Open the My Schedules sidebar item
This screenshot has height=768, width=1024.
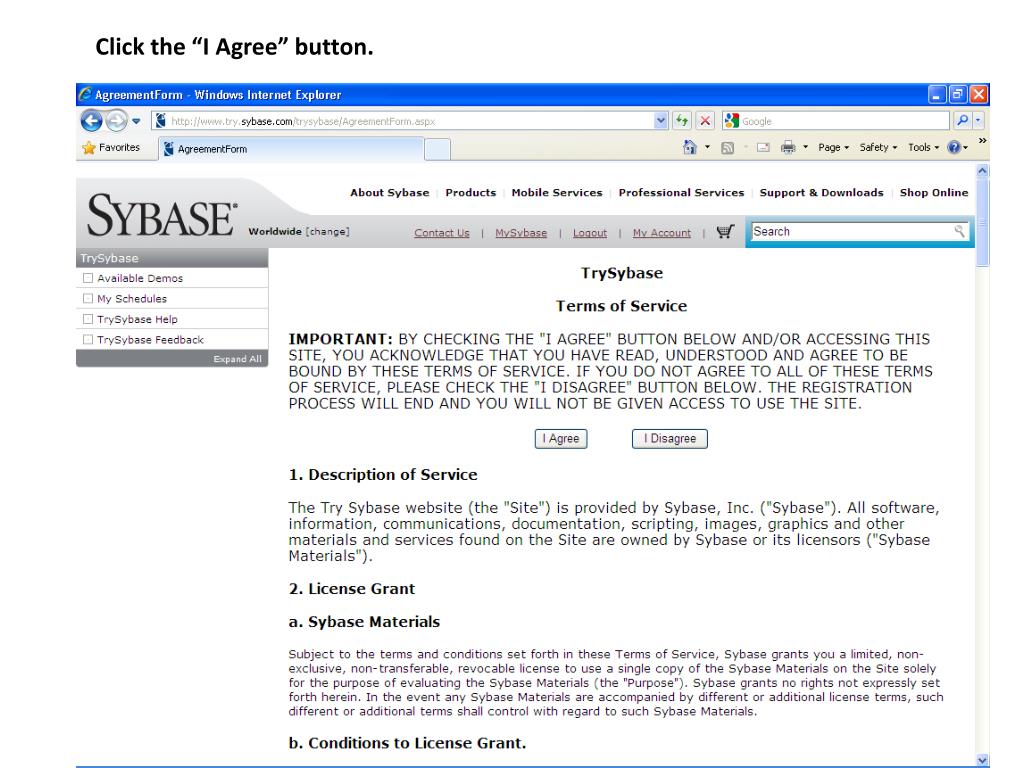click(x=132, y=298)
